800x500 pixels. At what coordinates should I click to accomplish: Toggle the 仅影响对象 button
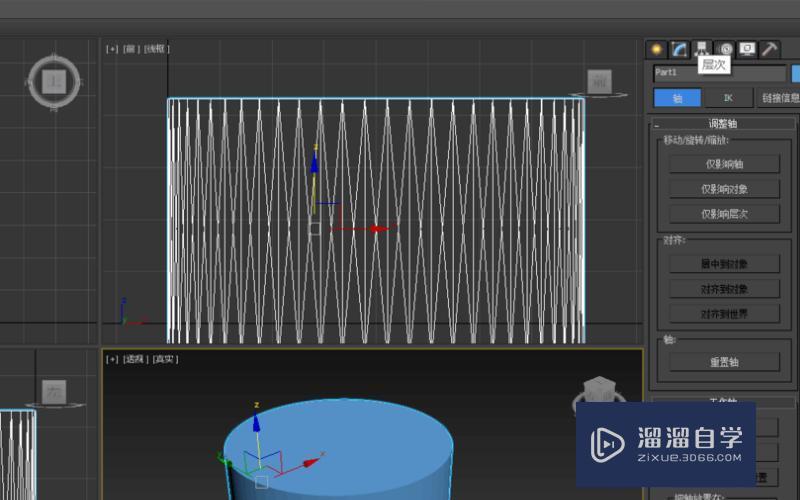[724, 189]
